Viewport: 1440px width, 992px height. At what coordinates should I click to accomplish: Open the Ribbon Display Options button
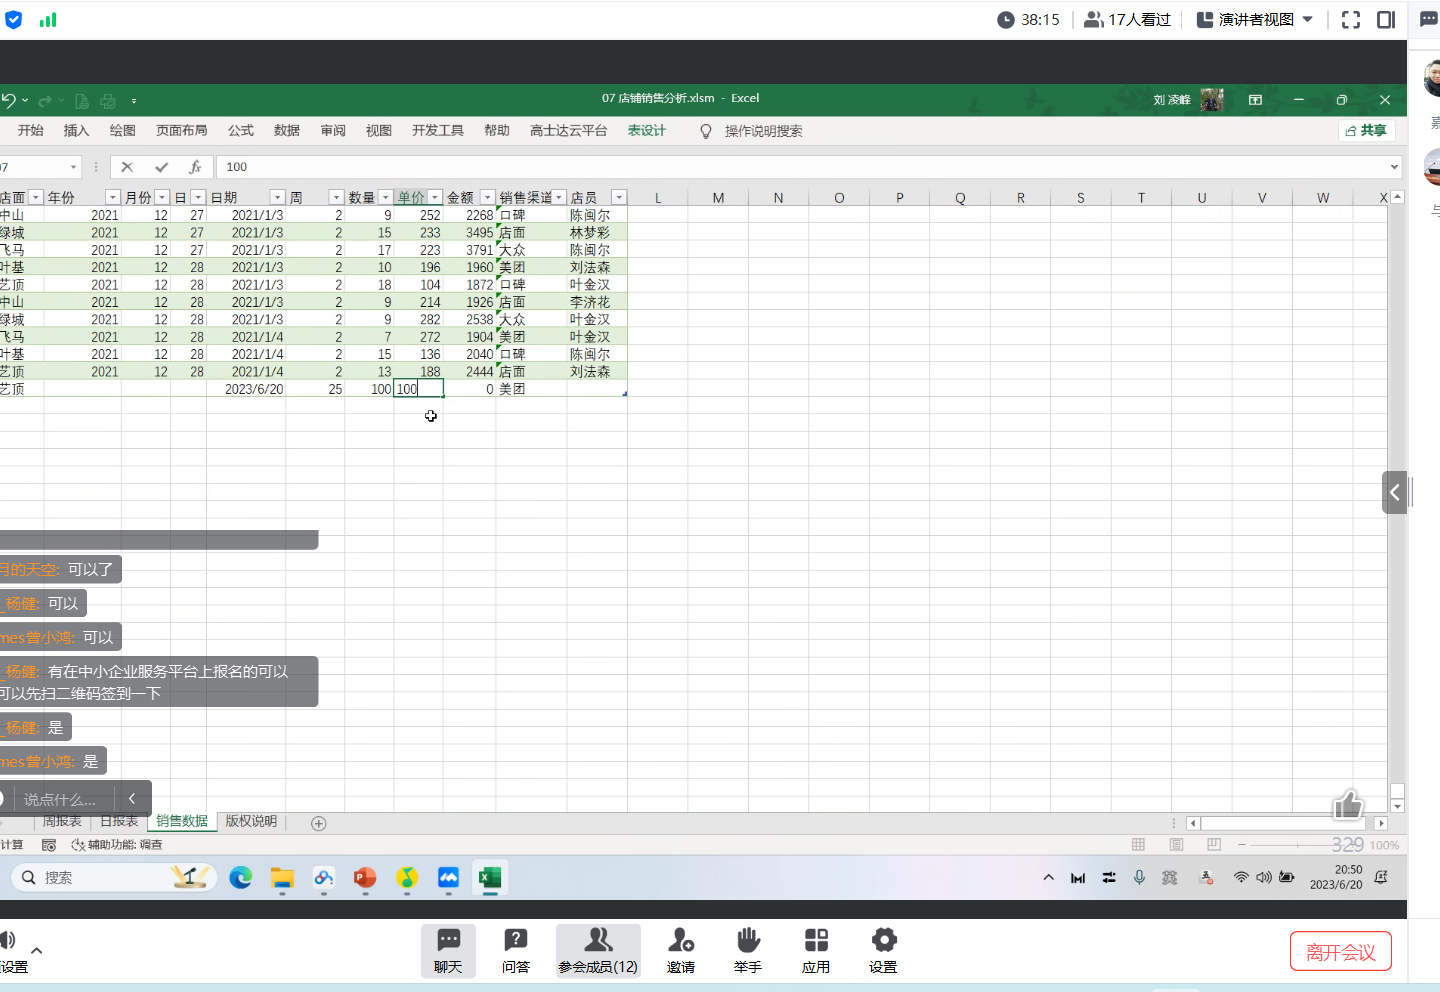[1255, 100]
